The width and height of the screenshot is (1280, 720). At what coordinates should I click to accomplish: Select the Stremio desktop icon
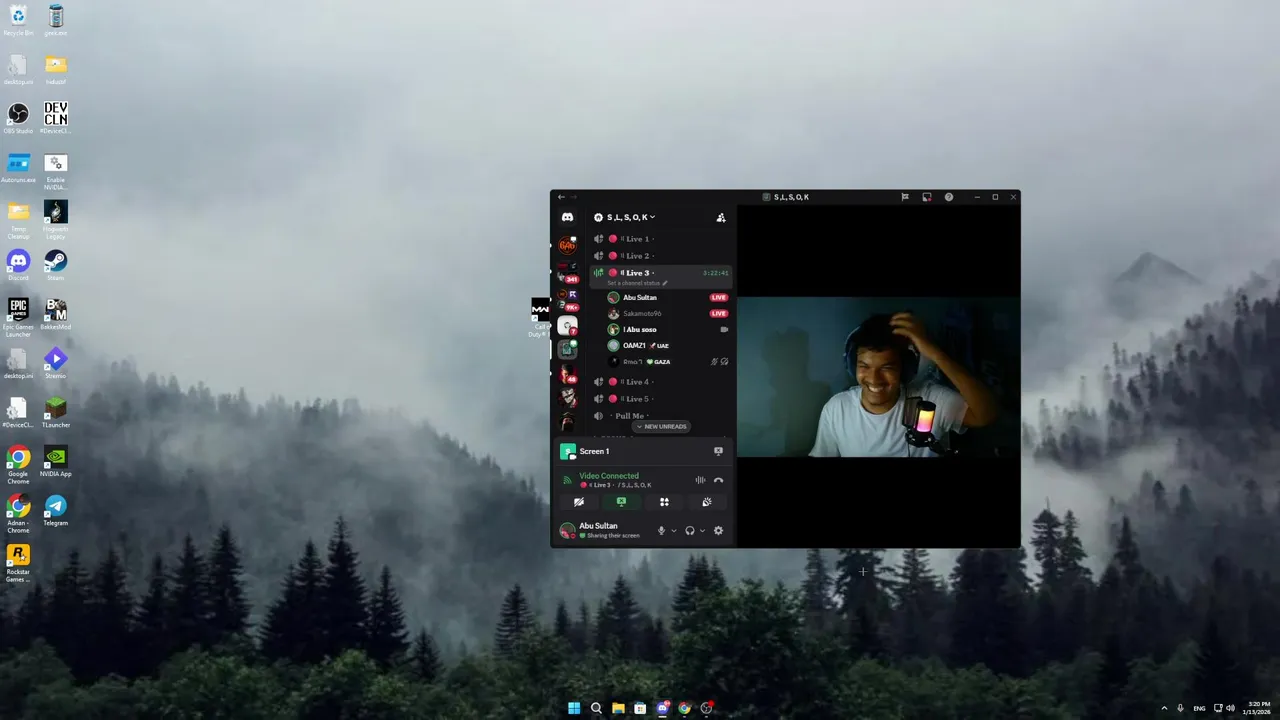56,363
